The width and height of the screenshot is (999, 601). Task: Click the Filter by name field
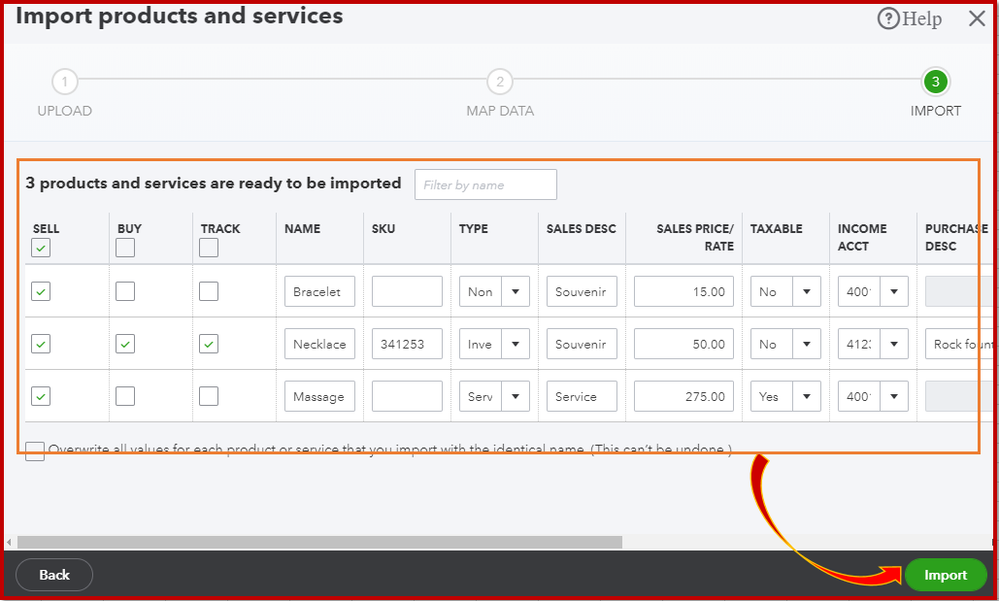485,185
